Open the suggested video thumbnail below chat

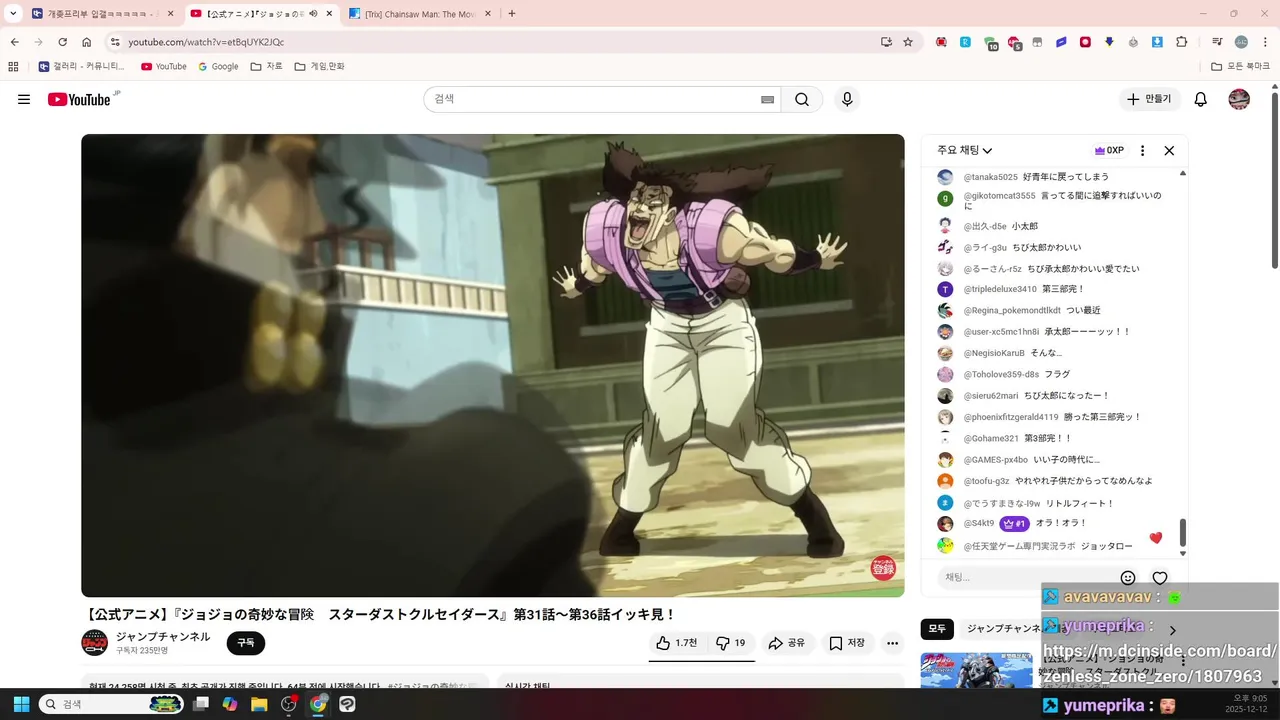(976, 670)
